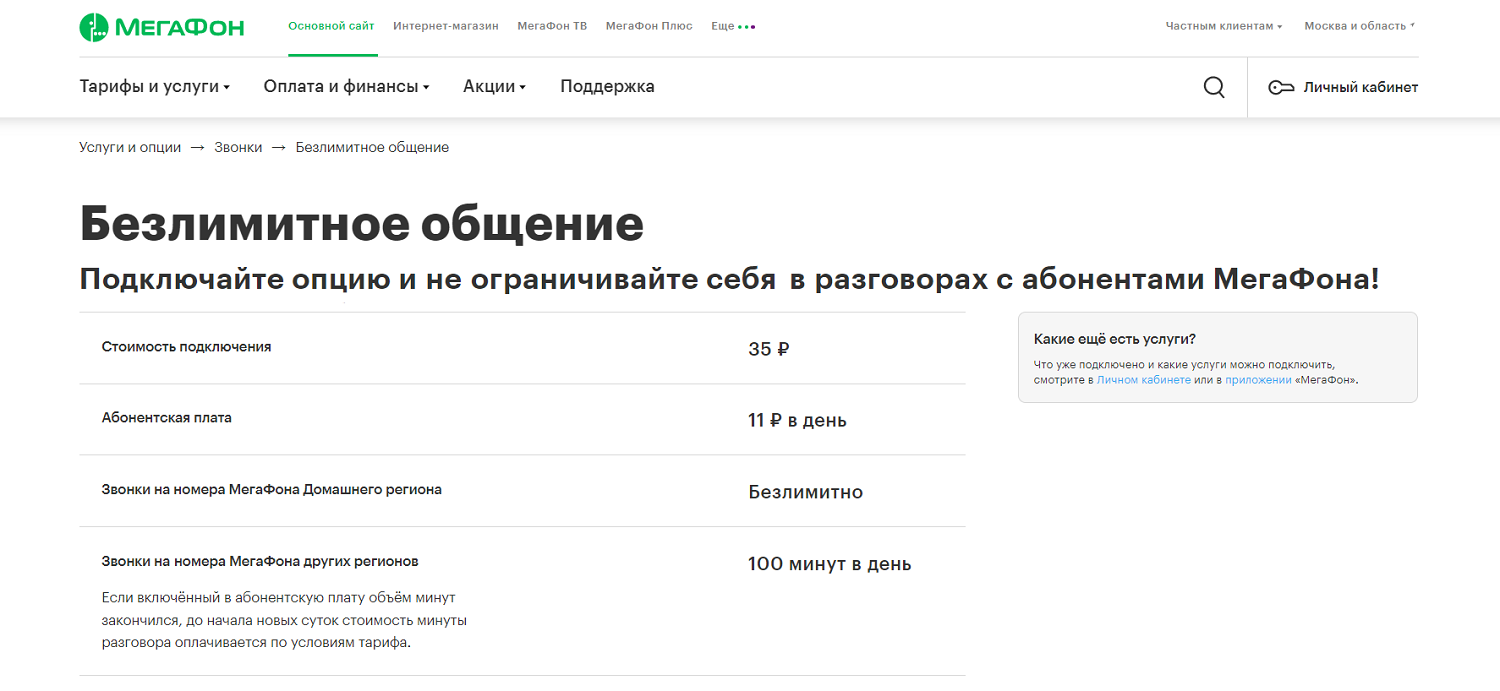Open the приложении link in sidebar
This screenshot has width=1500, height=691.
pyautogui.click(x=1258, y=380)
